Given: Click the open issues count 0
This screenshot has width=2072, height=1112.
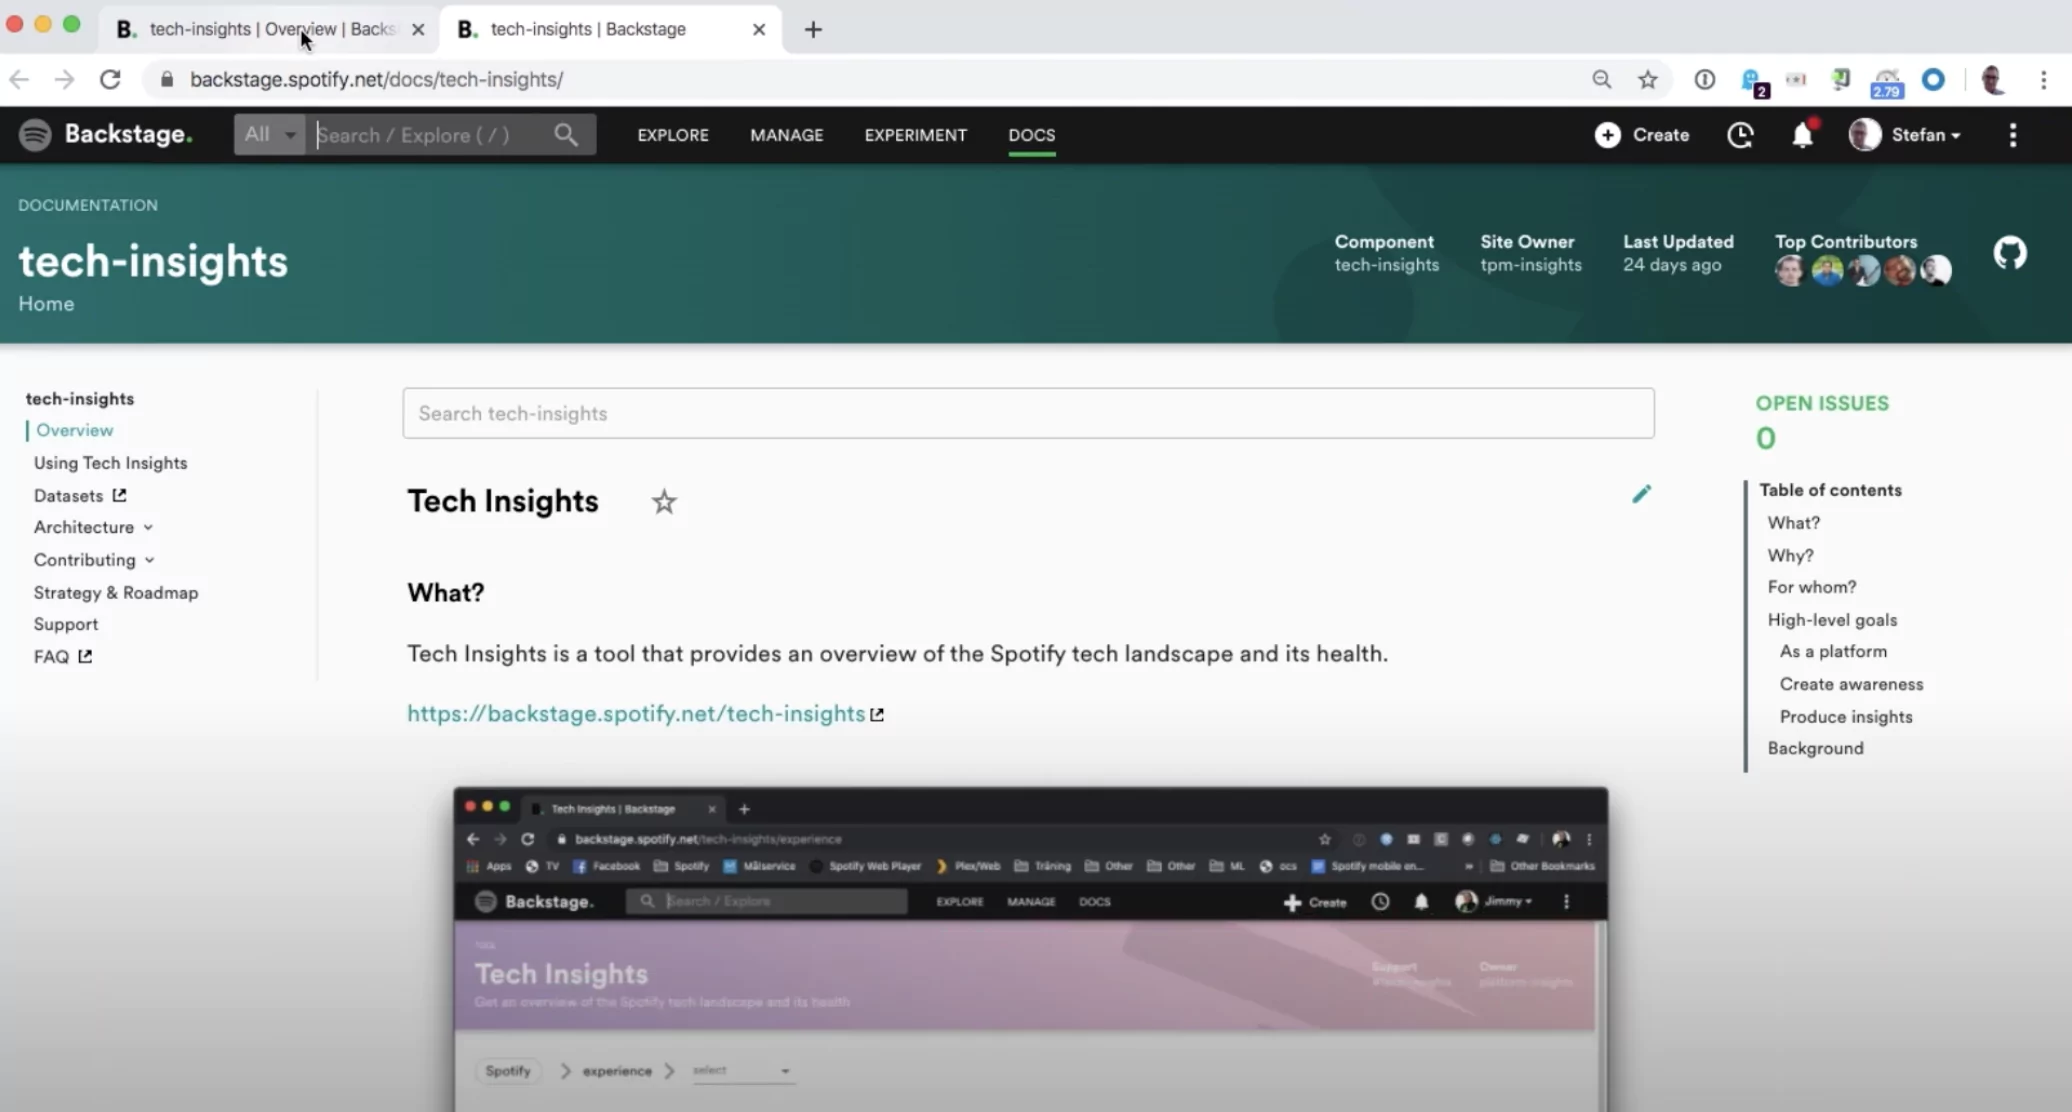Looking at the screenshot, I should click(1766, 438).
